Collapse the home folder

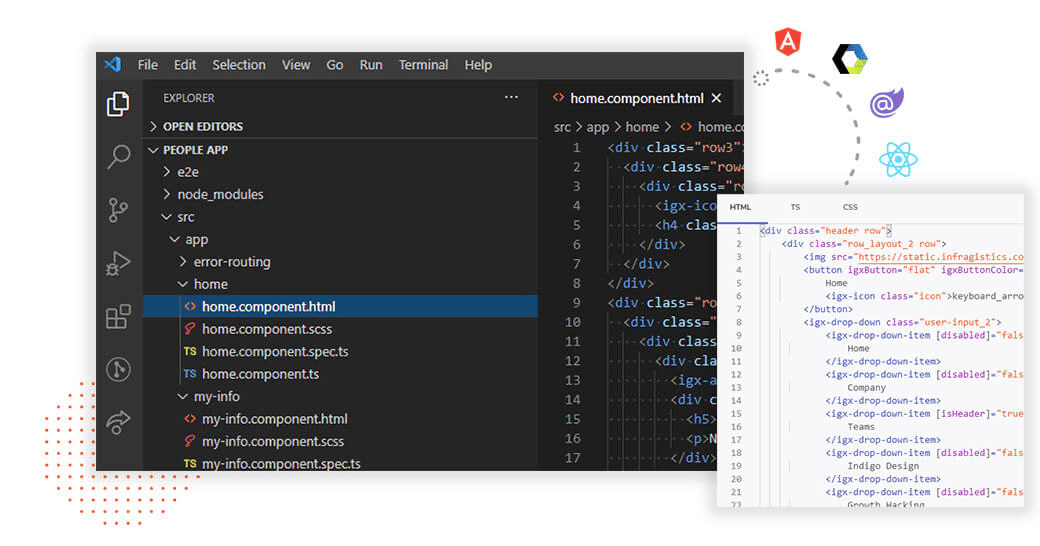tap(182, 284)
